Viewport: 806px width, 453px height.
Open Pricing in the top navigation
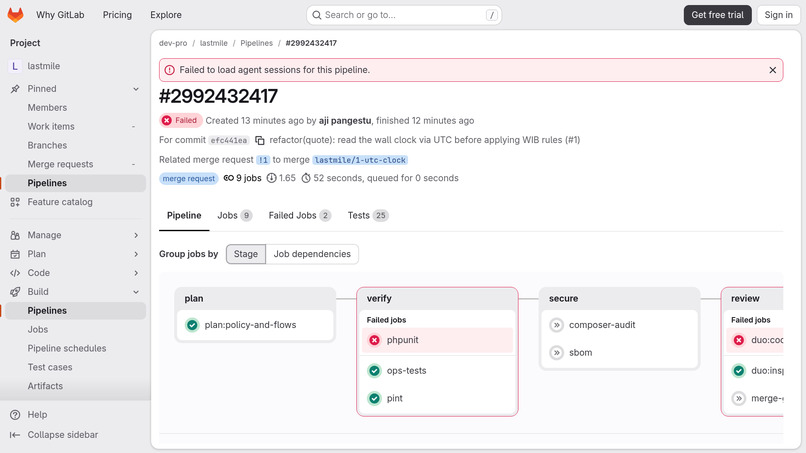(117, 15)
